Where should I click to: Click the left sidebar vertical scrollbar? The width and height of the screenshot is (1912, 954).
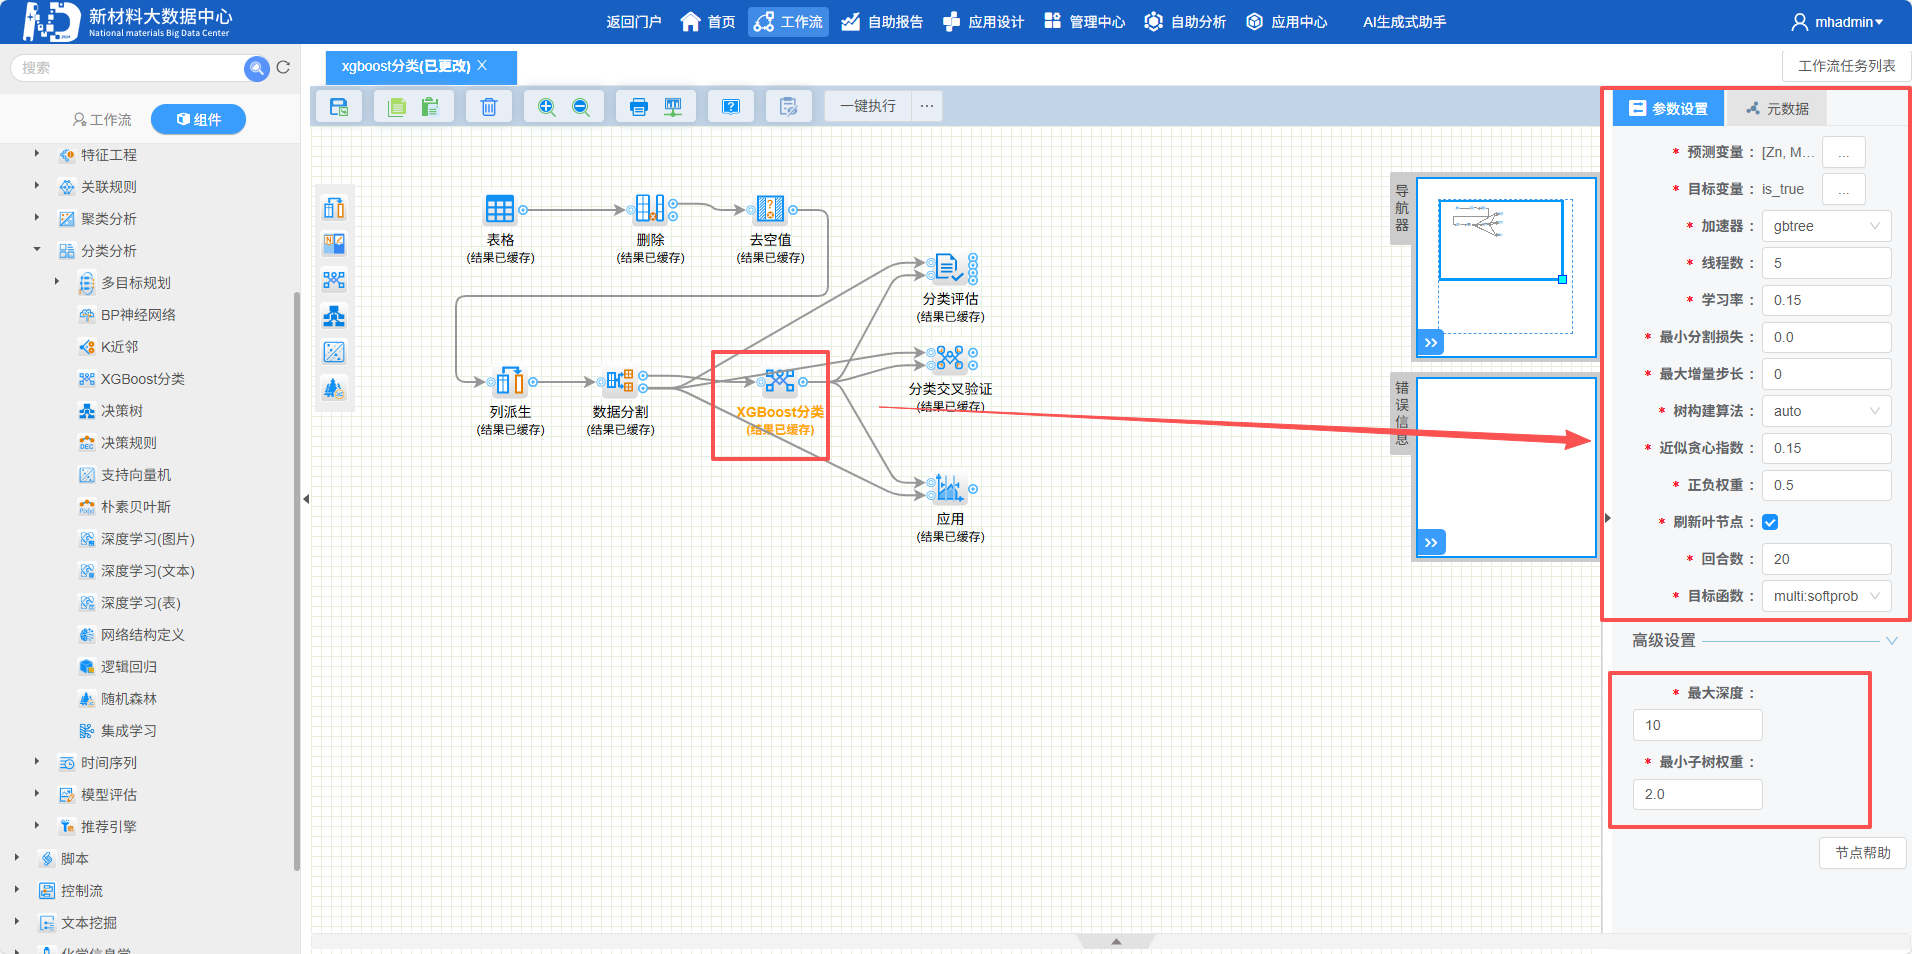click(x=296, y=580)
